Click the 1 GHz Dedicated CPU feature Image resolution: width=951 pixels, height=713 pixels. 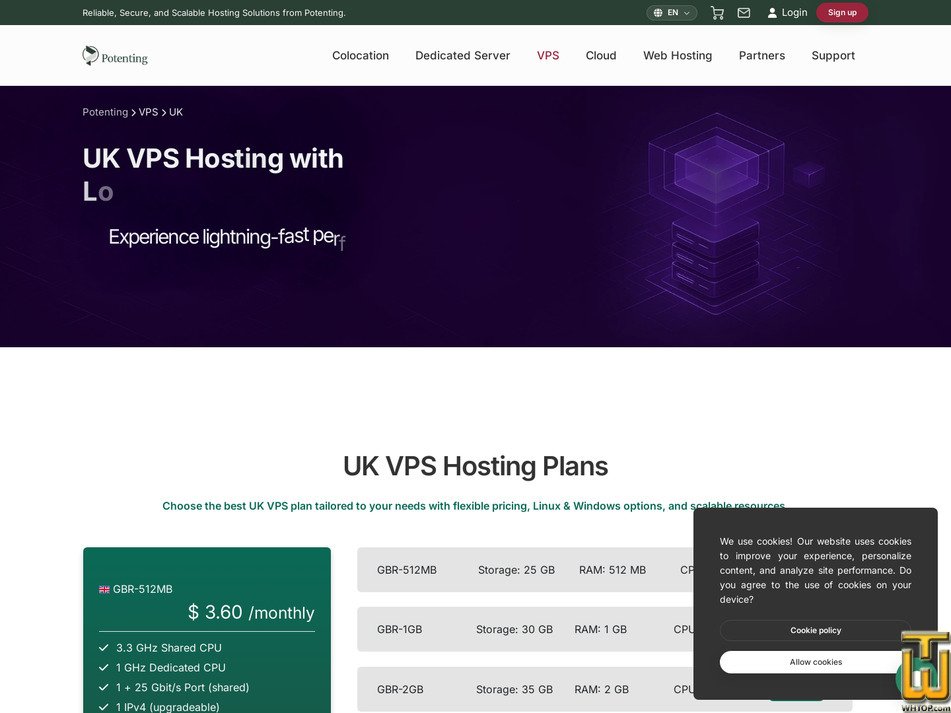point(170,668)
